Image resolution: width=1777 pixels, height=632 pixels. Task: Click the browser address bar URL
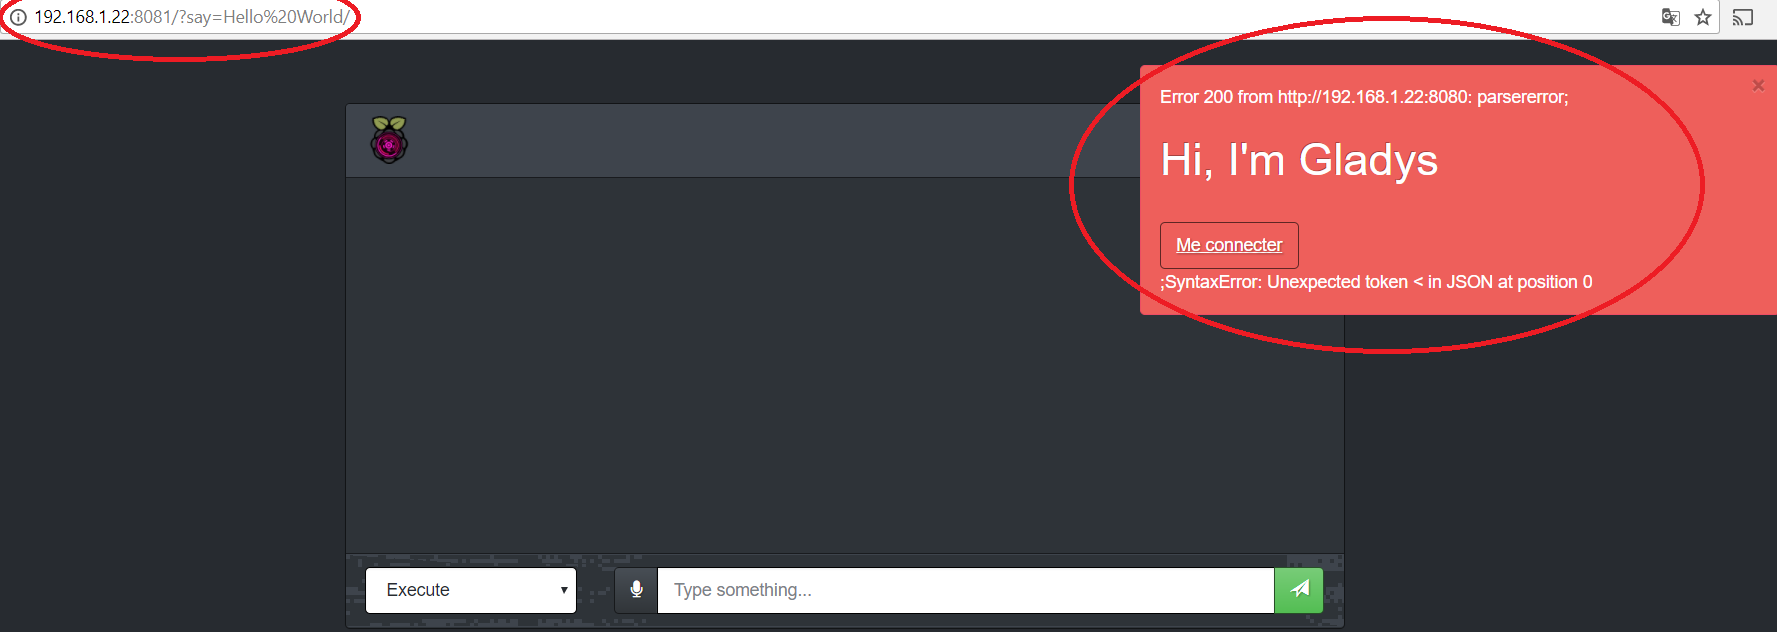[192, 17]
